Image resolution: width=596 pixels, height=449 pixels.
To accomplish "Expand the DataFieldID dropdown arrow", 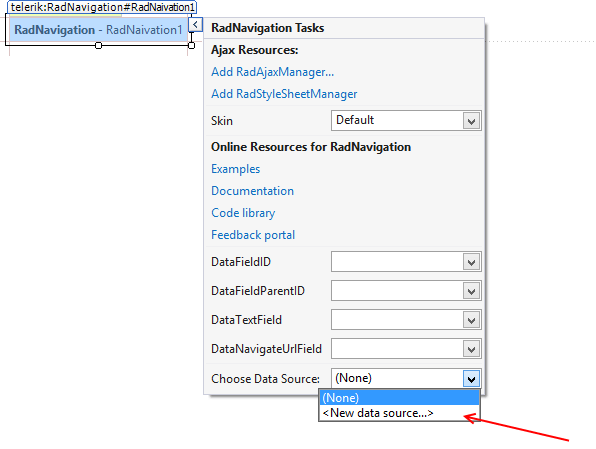I will [x=471, y=262].
